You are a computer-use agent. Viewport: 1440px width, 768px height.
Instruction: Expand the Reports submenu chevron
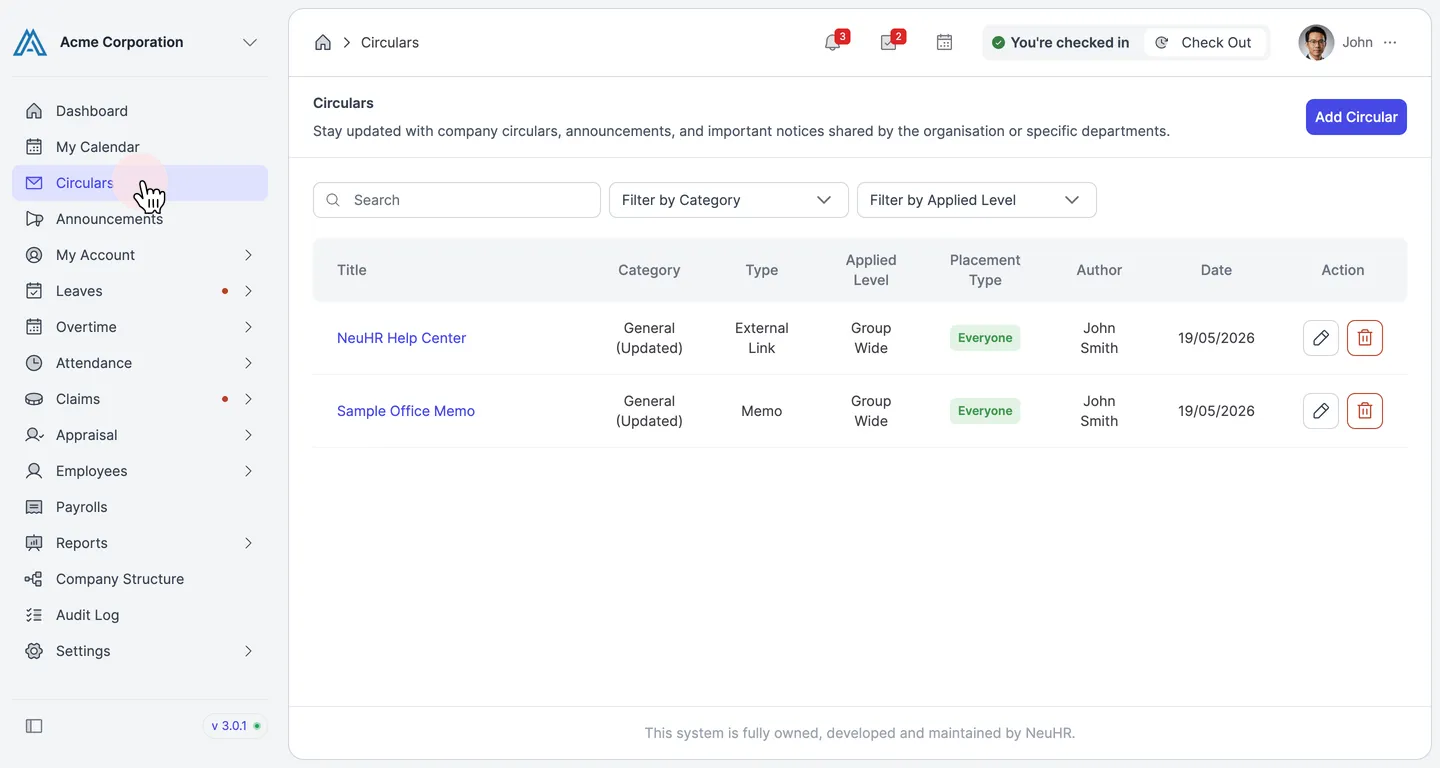click(248, 543)
